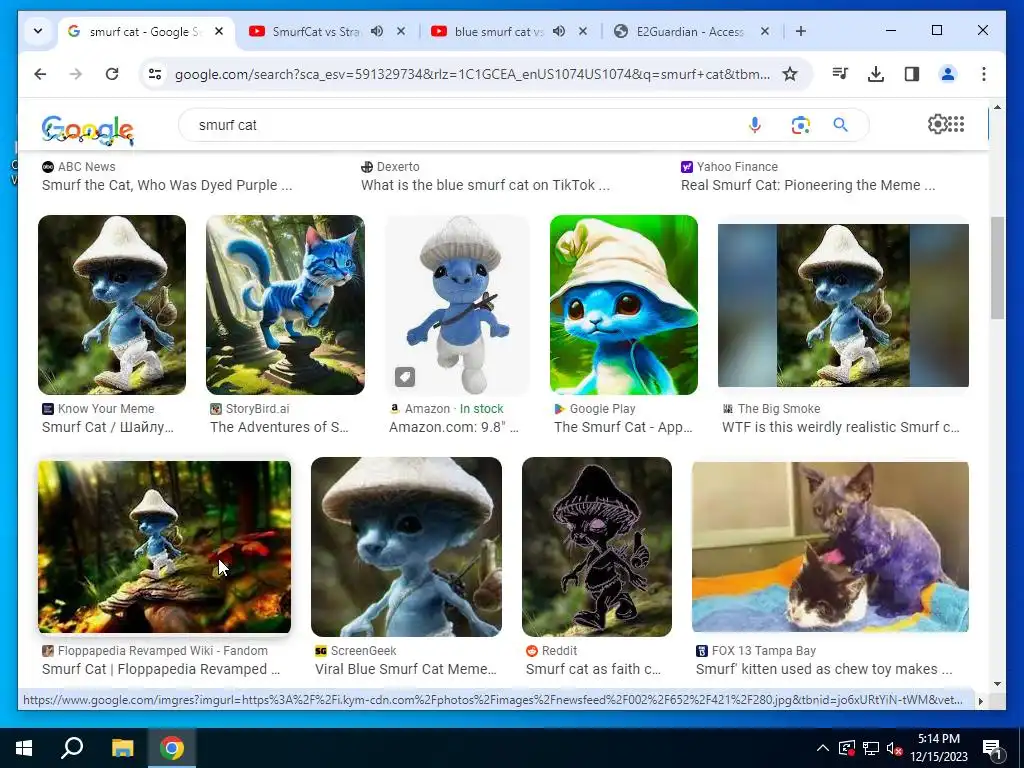Open the tab search dropdown arrow

pos(38,31)
